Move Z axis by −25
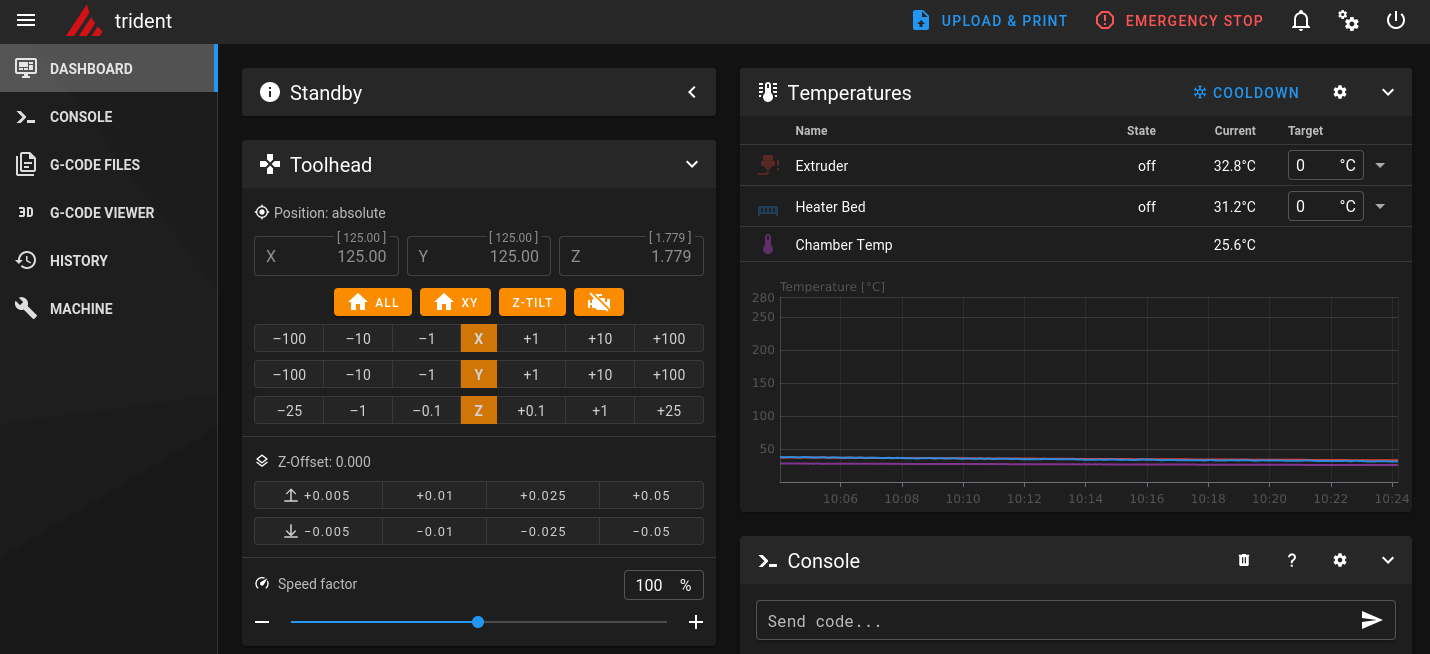Viewport: 1430px width, 654px height. coord(289,410)
